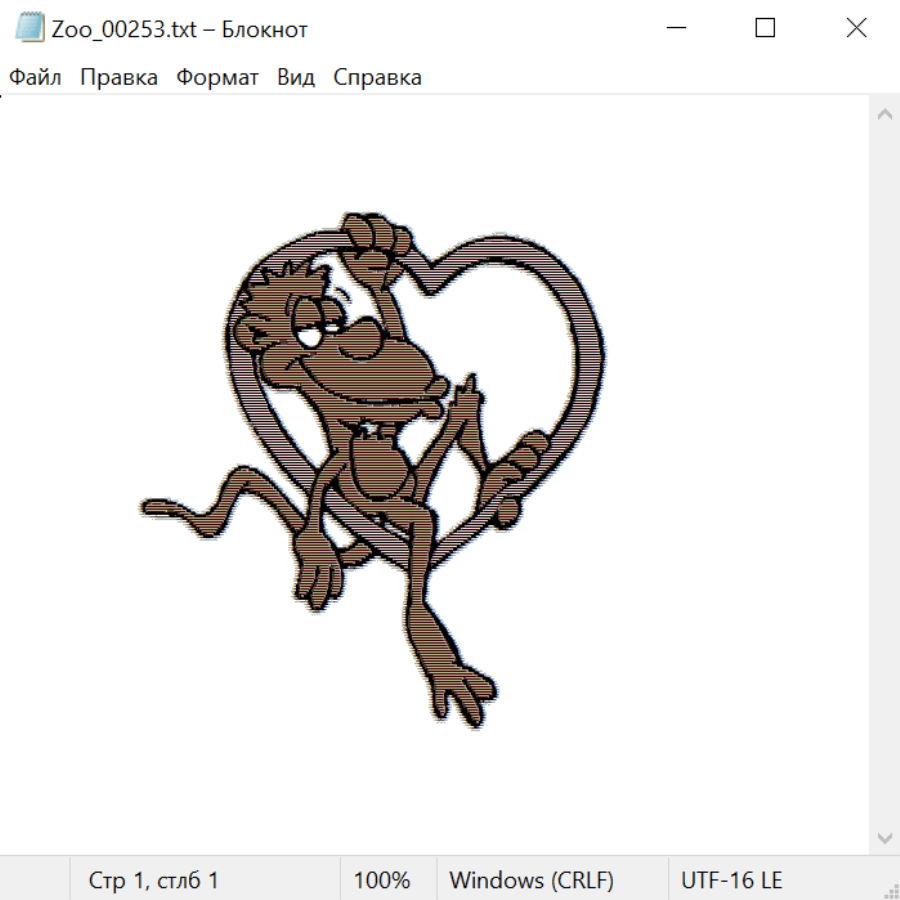Click the Стр 1, стлб 1 indicator
This screenshot has width=900, height=900.
[x=153, y=880]
